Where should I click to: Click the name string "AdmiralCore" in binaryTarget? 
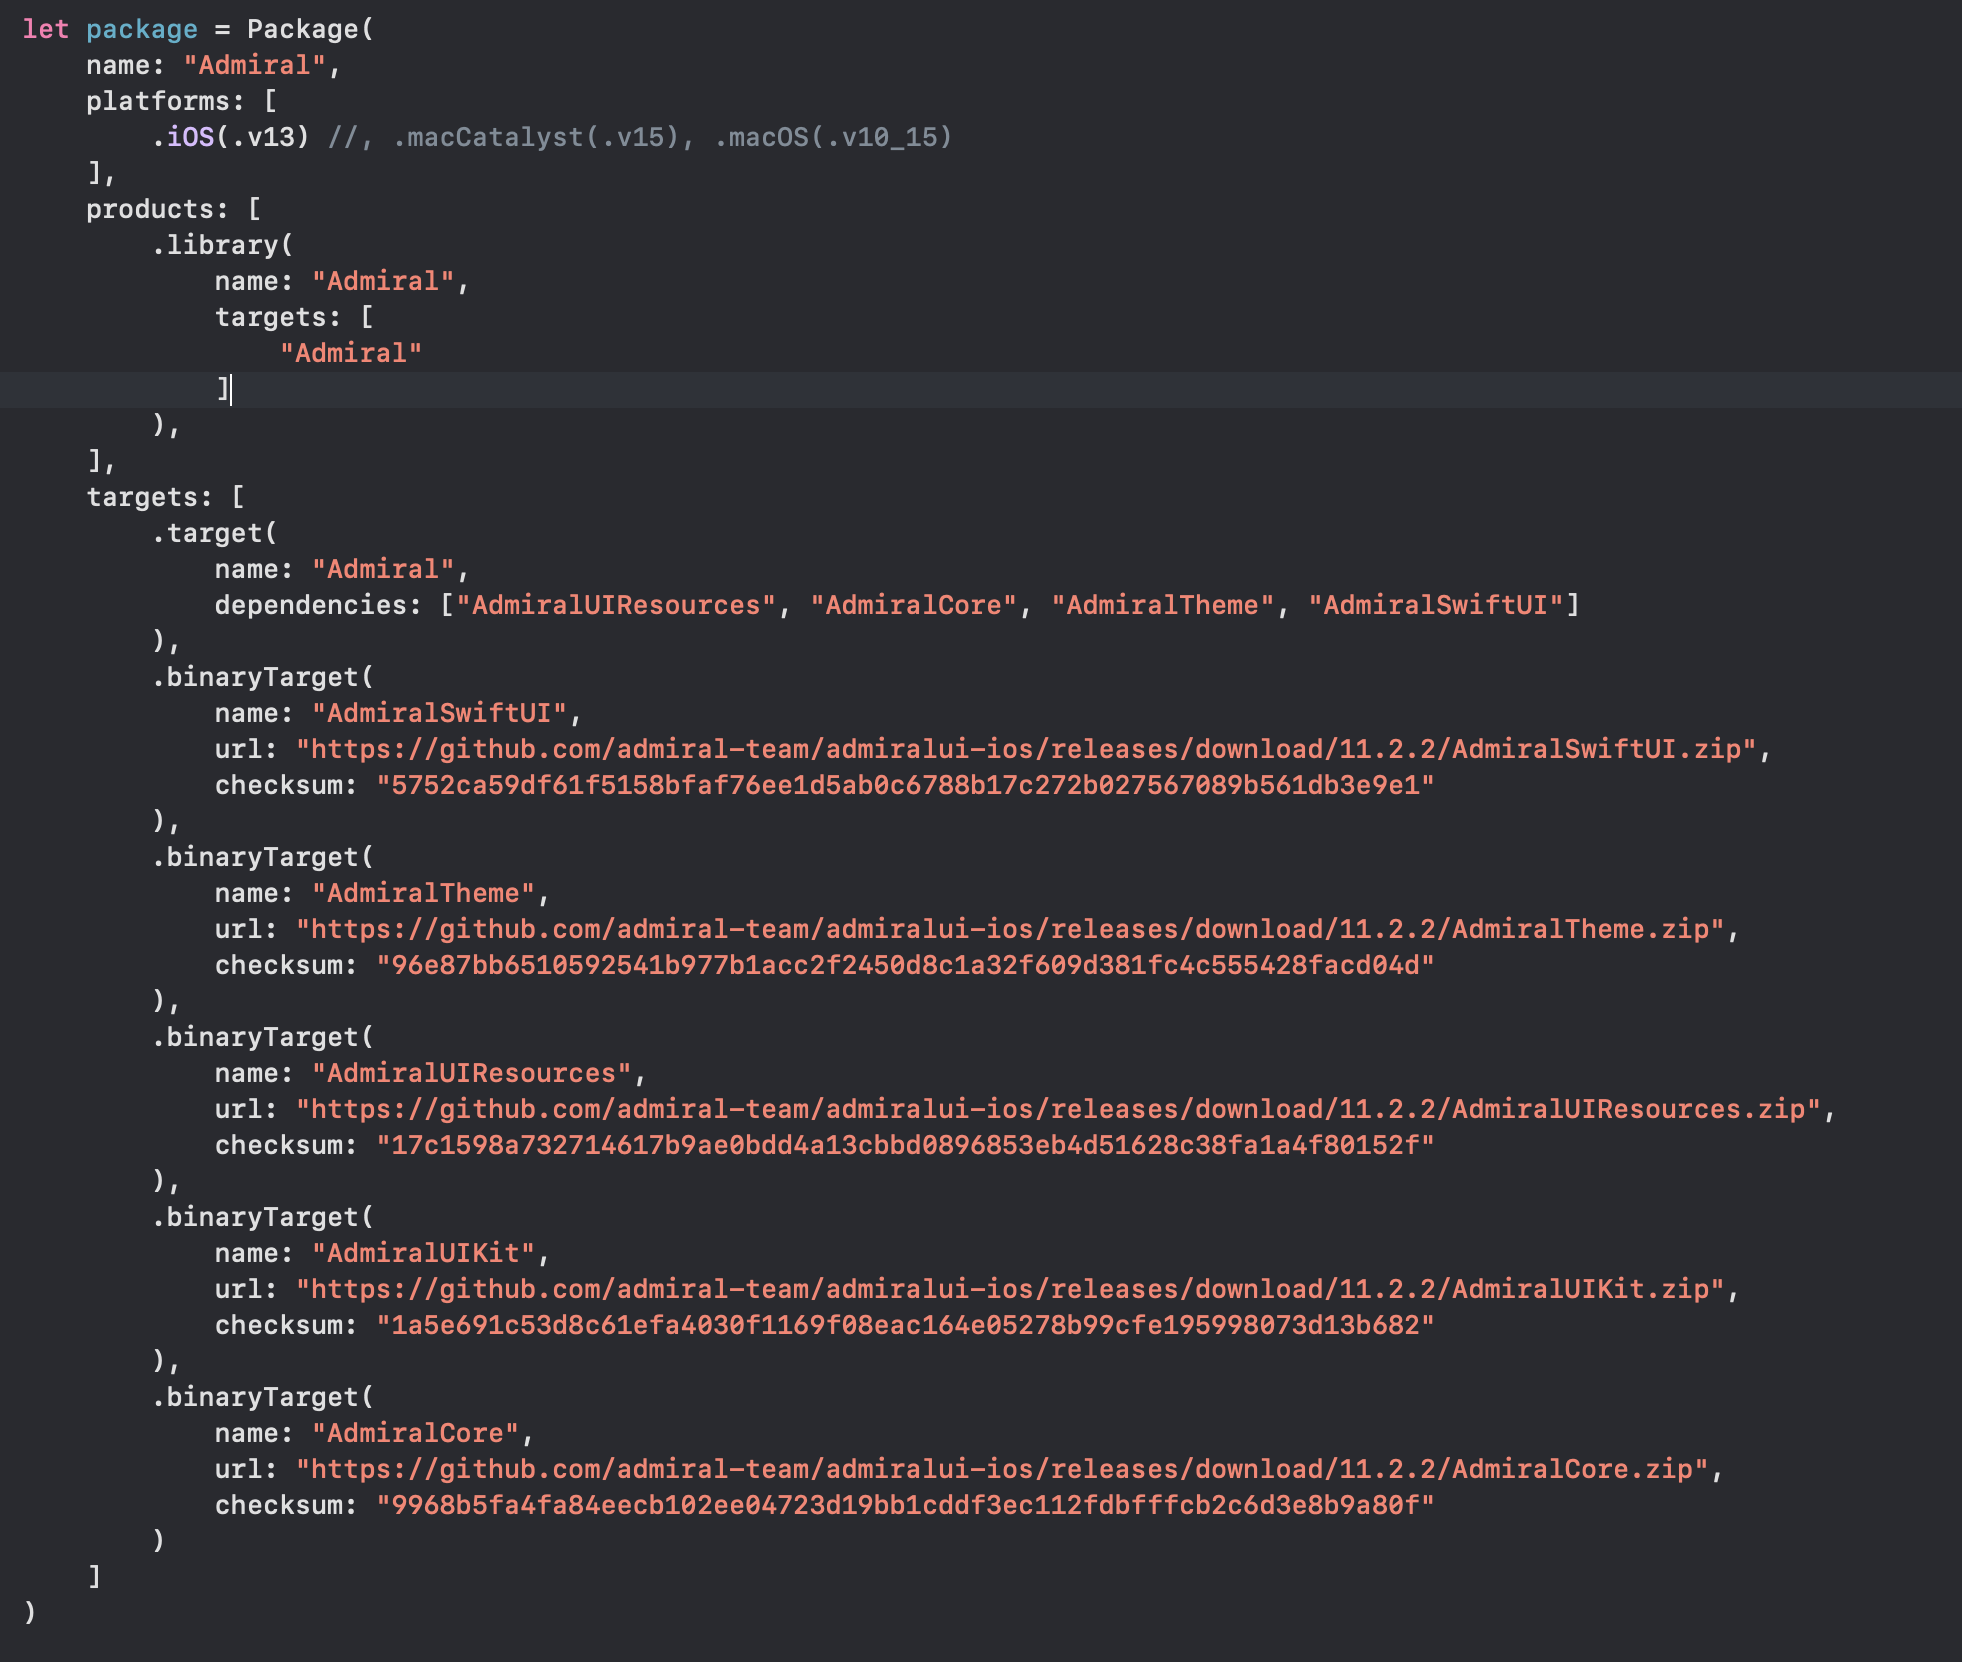click(x=416, y=1433)
